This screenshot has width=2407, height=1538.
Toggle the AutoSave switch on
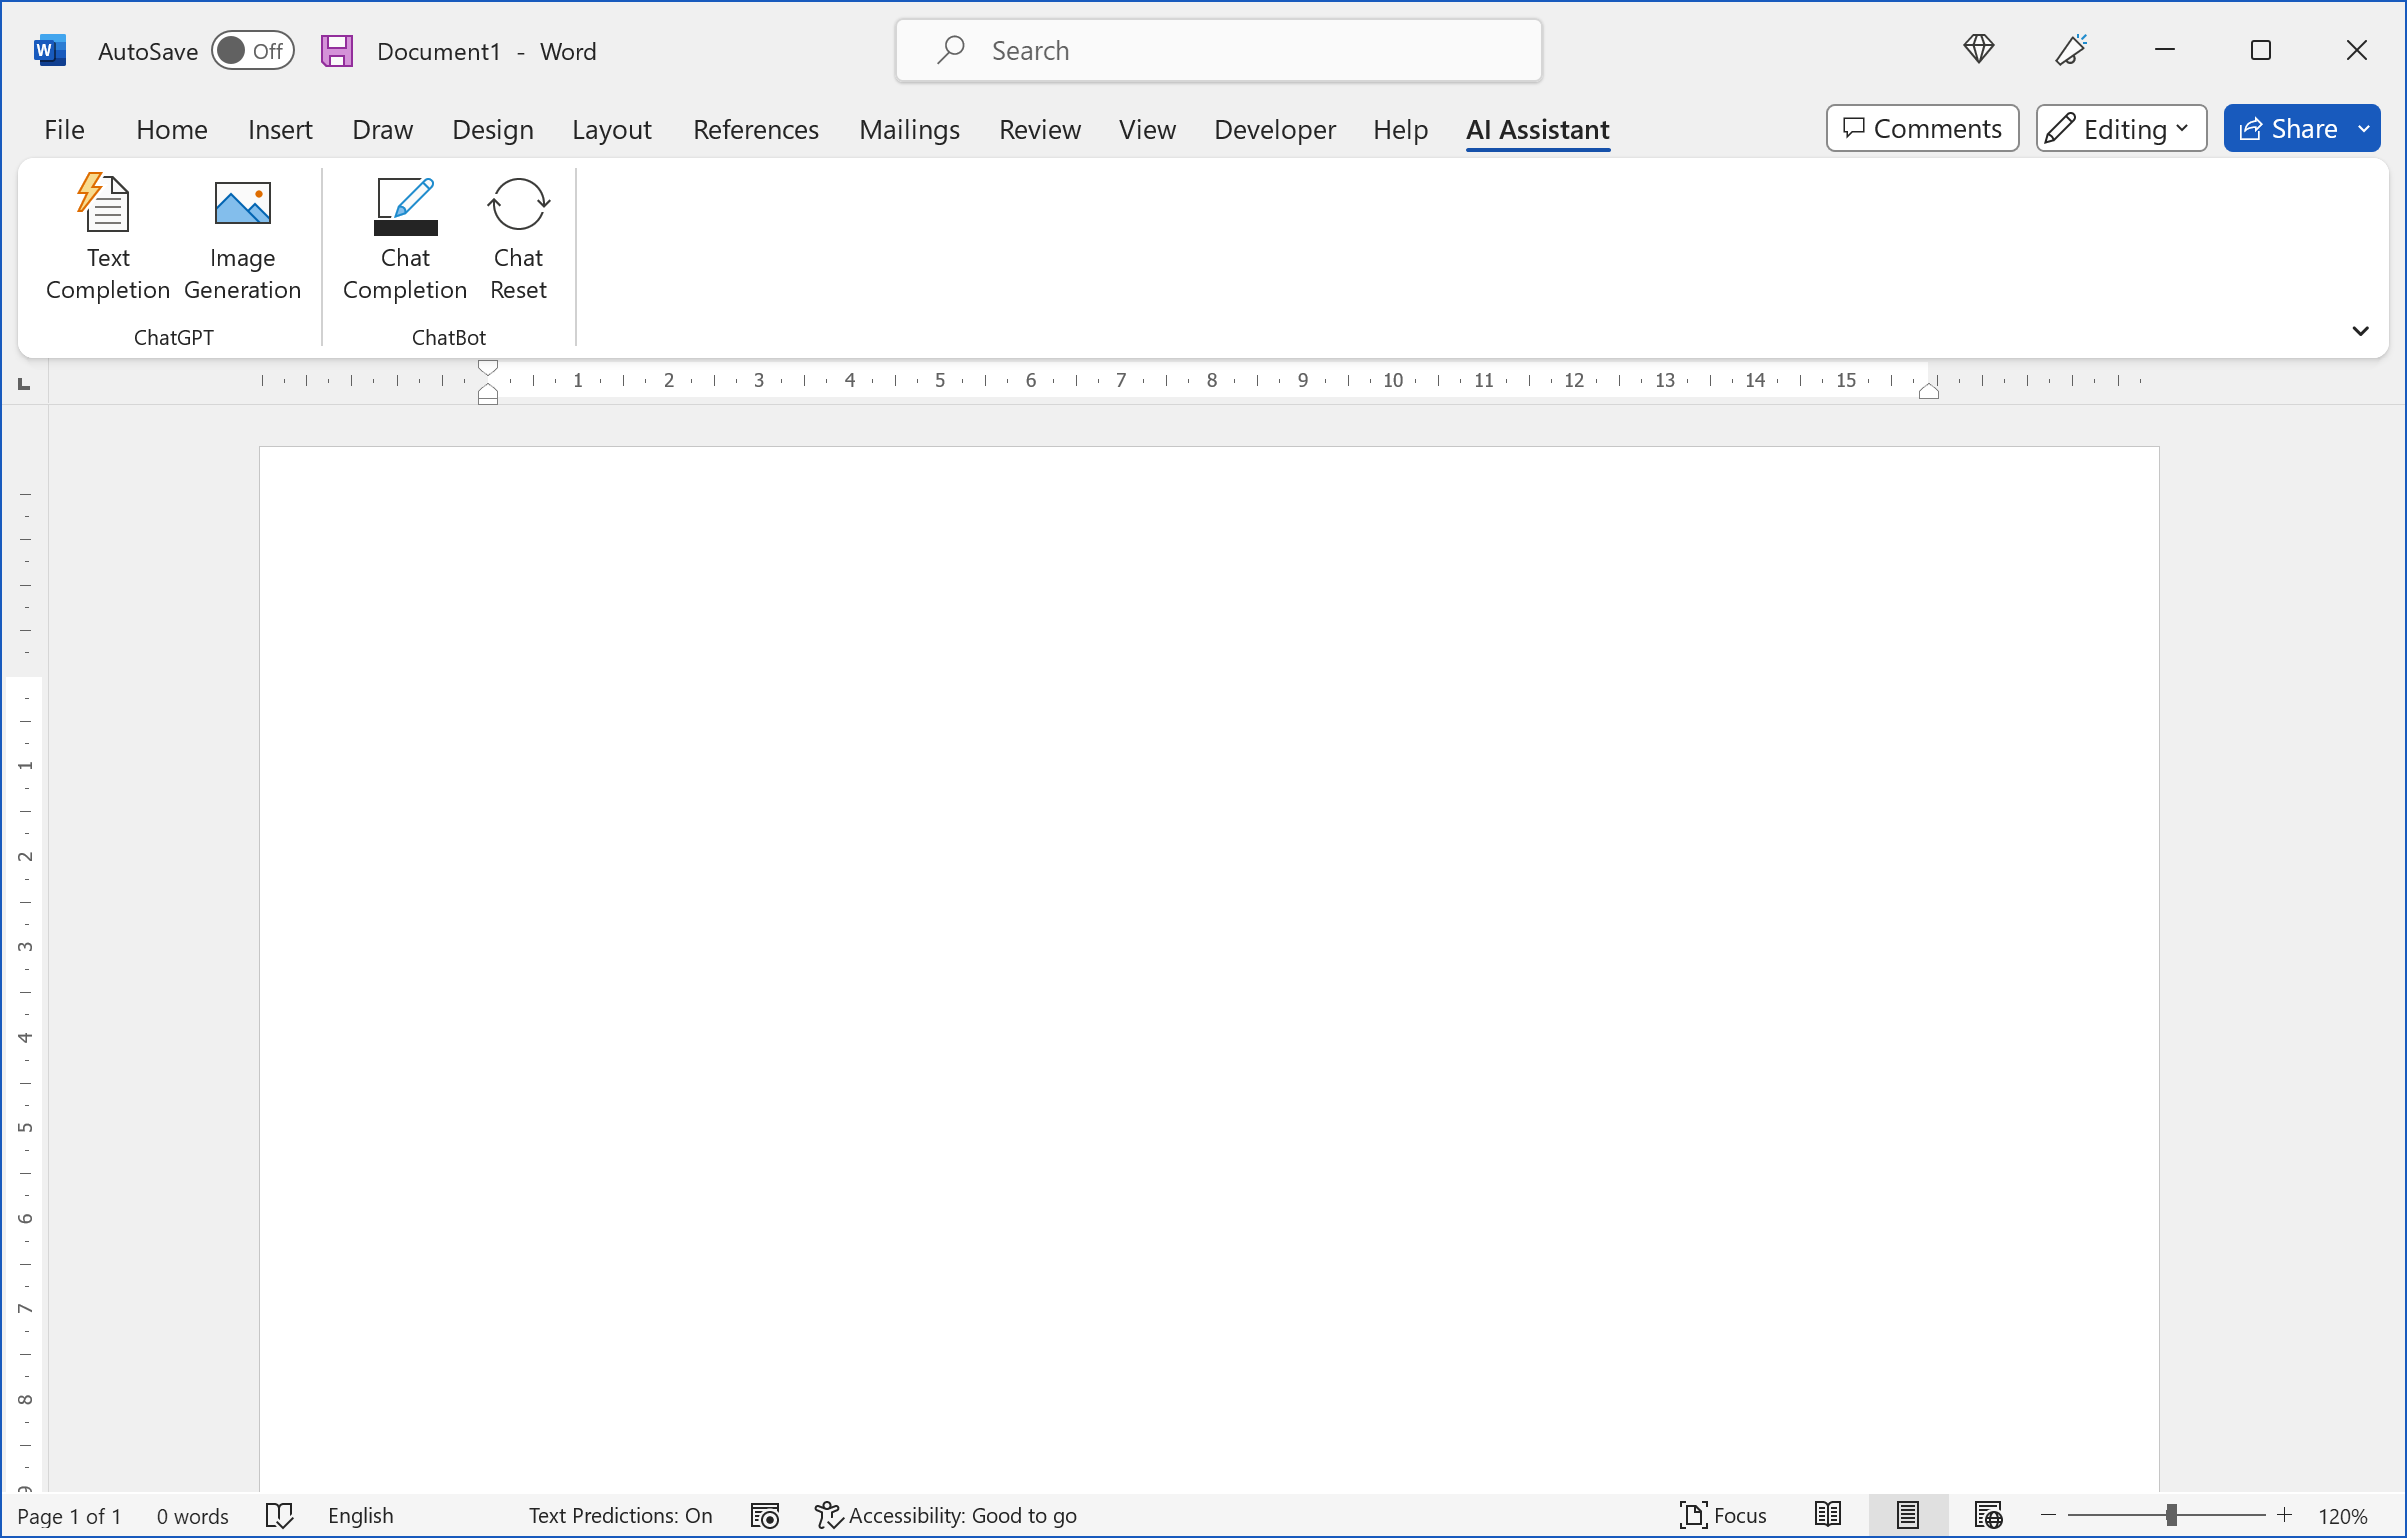point(252,51)
